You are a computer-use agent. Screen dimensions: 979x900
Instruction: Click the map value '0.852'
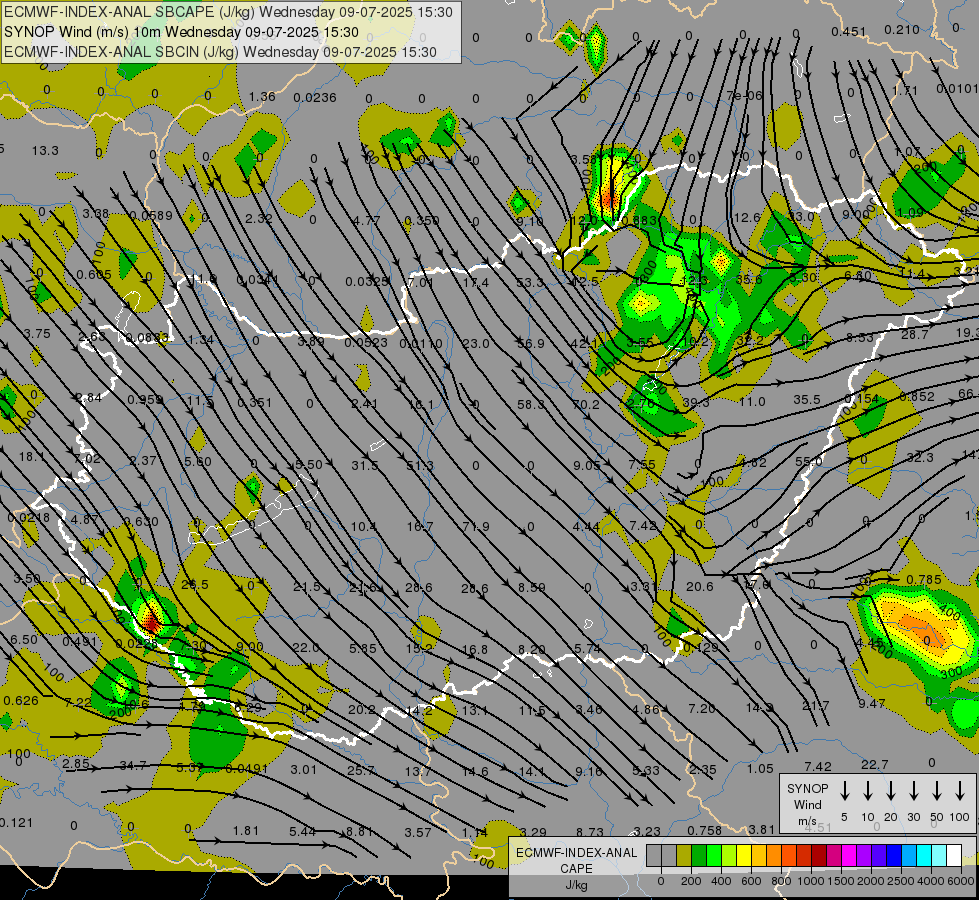click(x=917, y=396)
